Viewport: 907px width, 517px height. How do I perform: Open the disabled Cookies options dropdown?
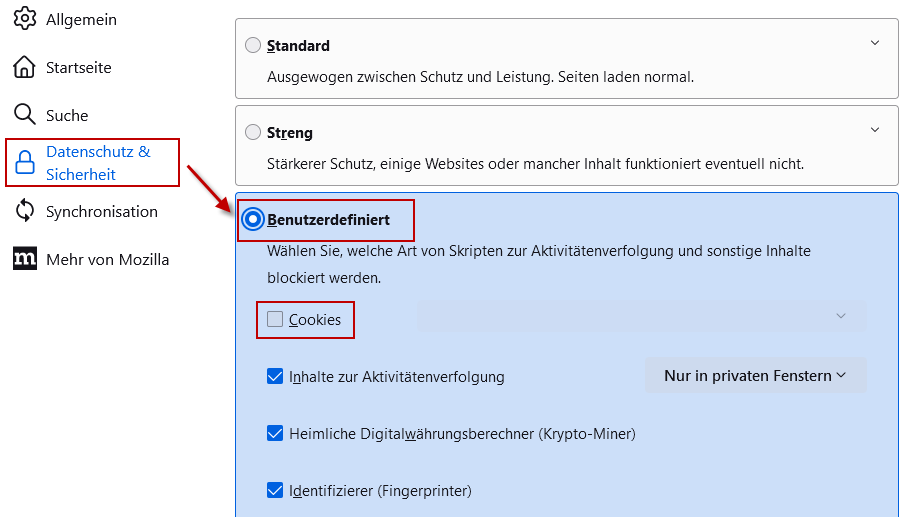coord(642,316)
